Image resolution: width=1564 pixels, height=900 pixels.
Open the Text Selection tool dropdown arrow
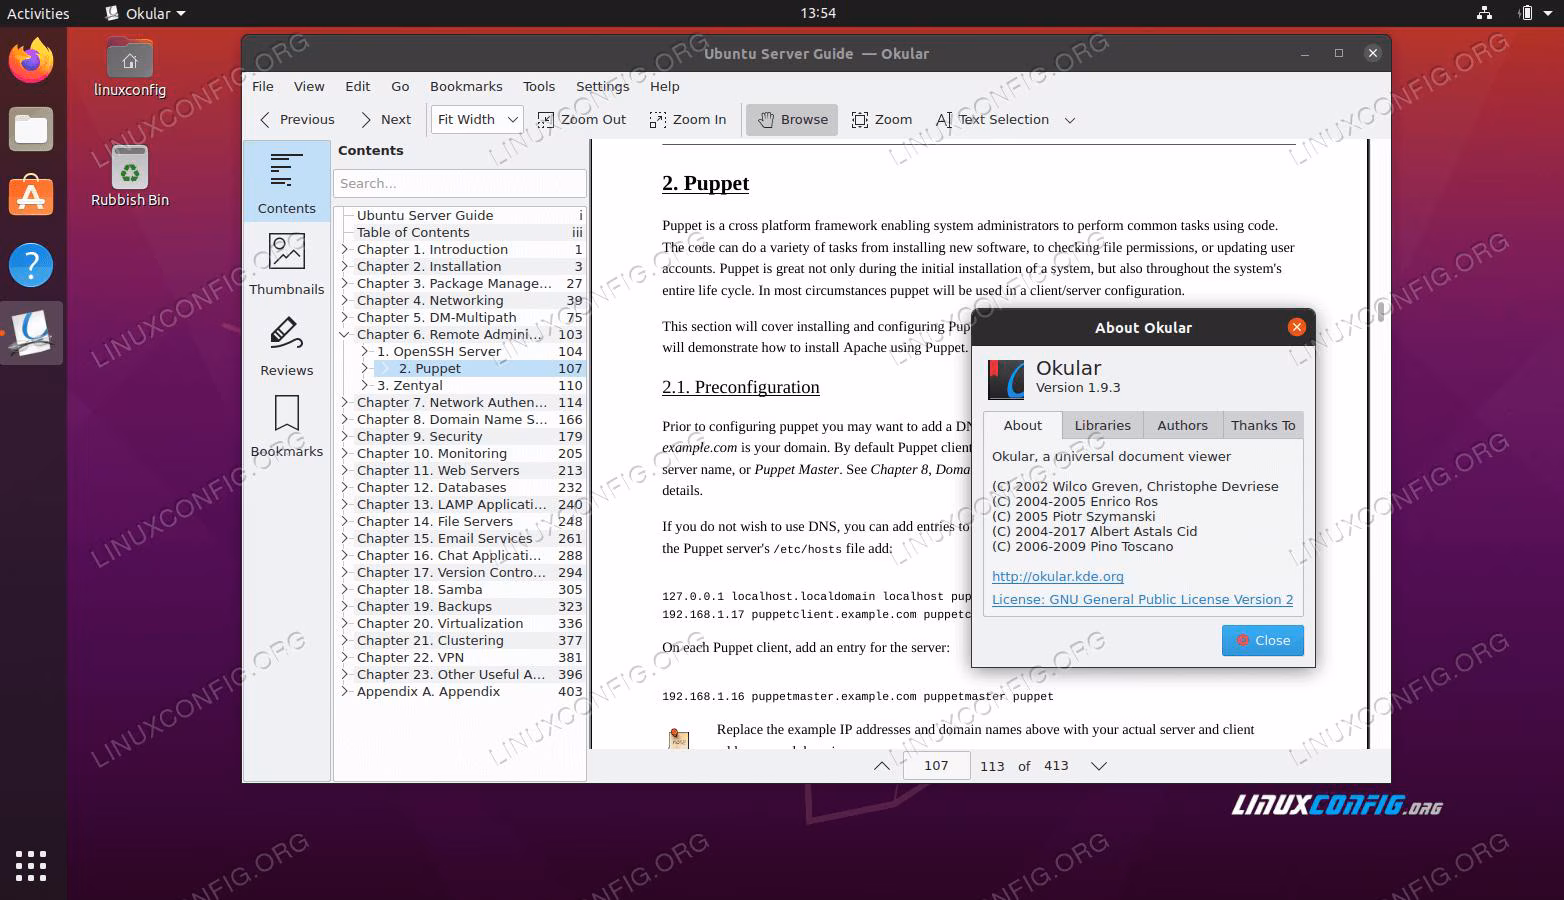coord(1070,120)
